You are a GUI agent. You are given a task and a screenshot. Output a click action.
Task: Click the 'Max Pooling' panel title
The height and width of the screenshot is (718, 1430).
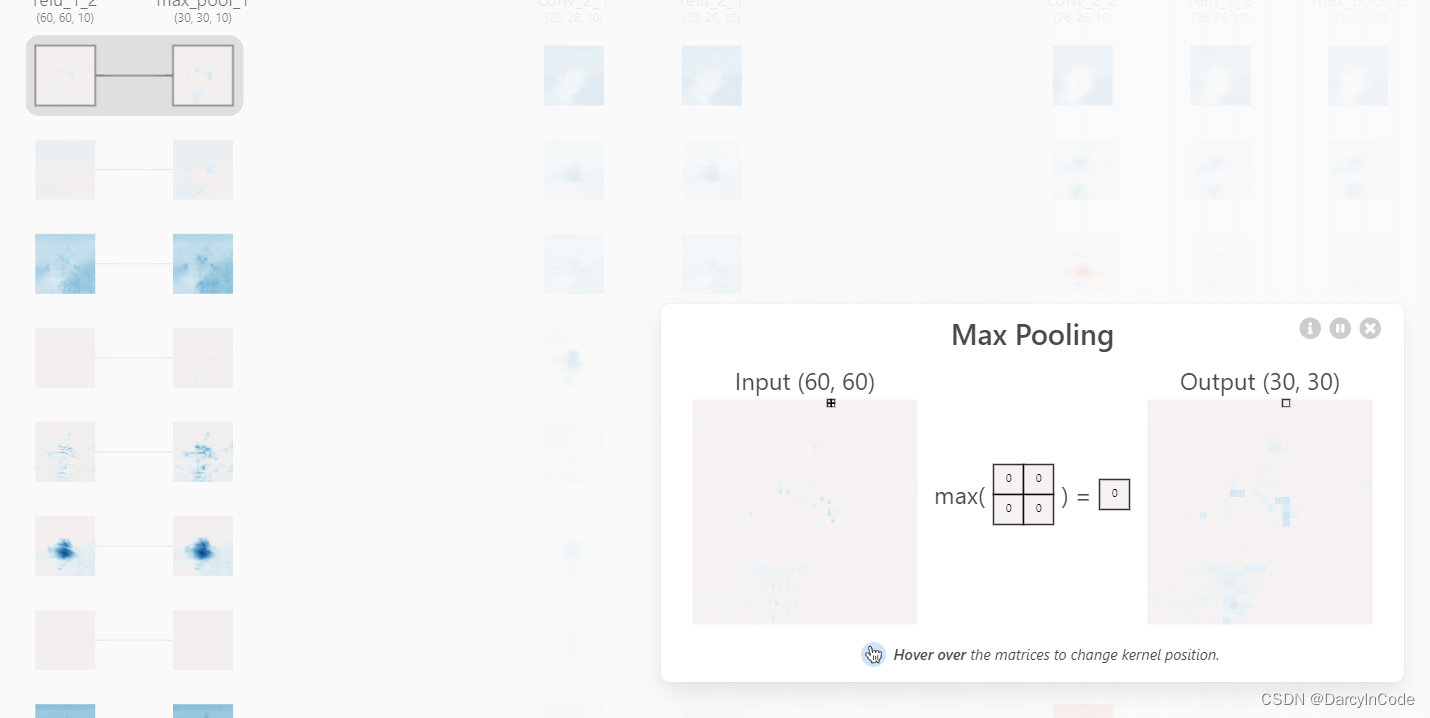(x=1032, y=335)
